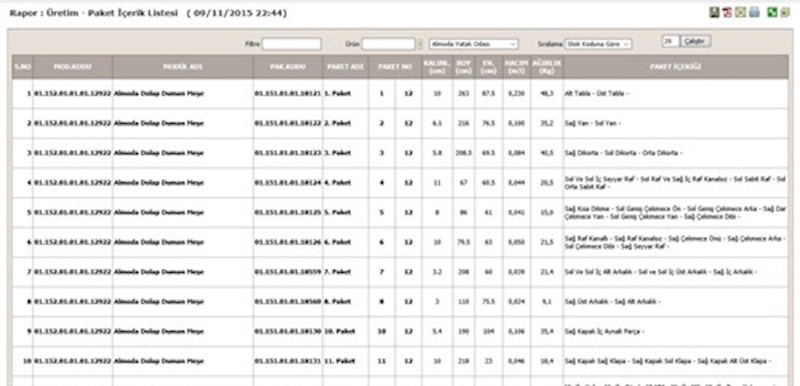Screen dimensions: 800x386
Task: Click the PAKET İÇERİĞİ column header
Action: click(x=676, y=67)
